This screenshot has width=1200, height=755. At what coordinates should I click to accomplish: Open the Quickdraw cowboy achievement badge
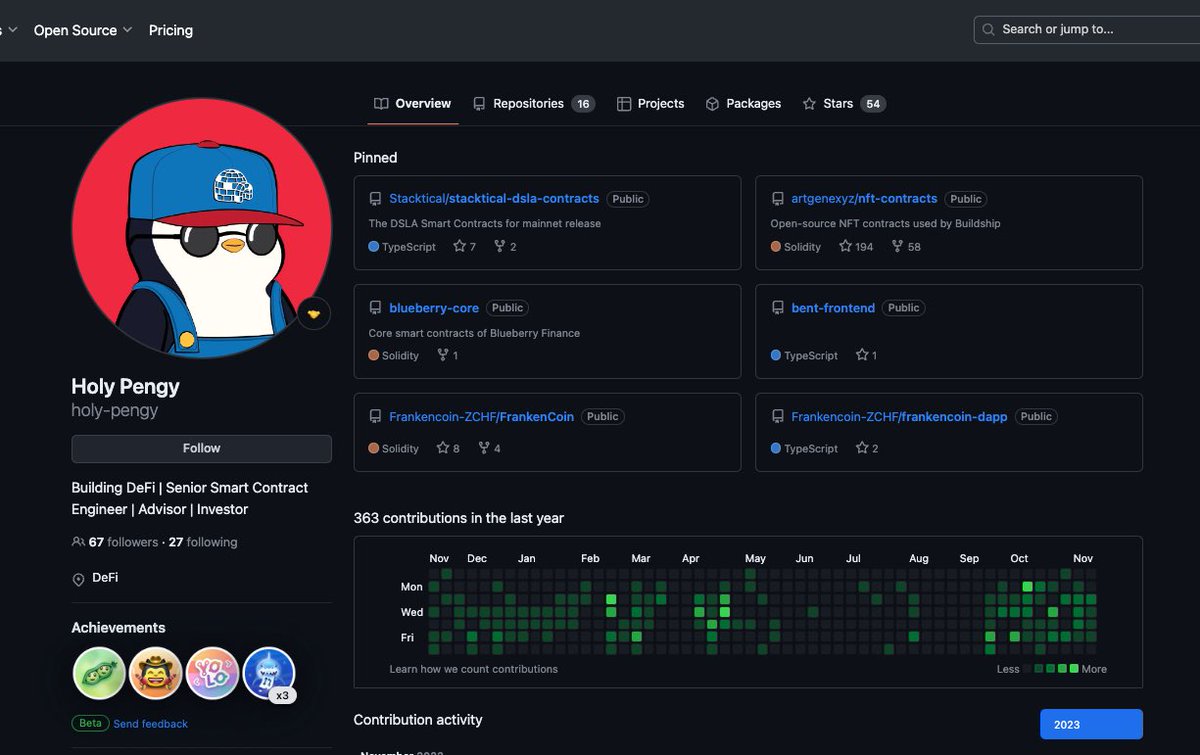click(155, 673)
